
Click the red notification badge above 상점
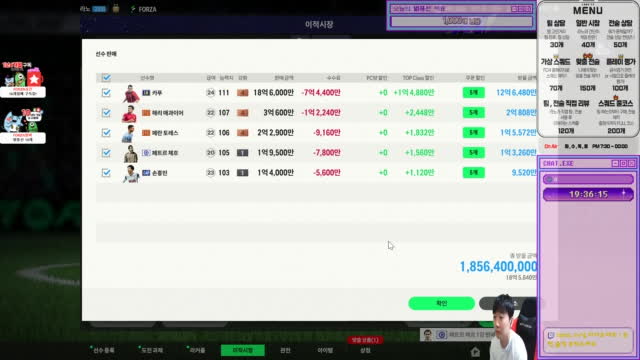click(x=365, y=340)
